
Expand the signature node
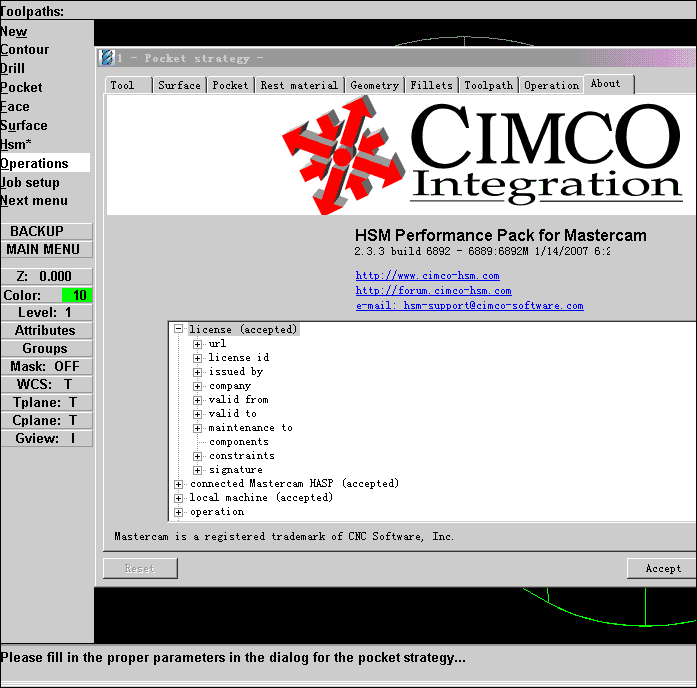coord(197,470)
